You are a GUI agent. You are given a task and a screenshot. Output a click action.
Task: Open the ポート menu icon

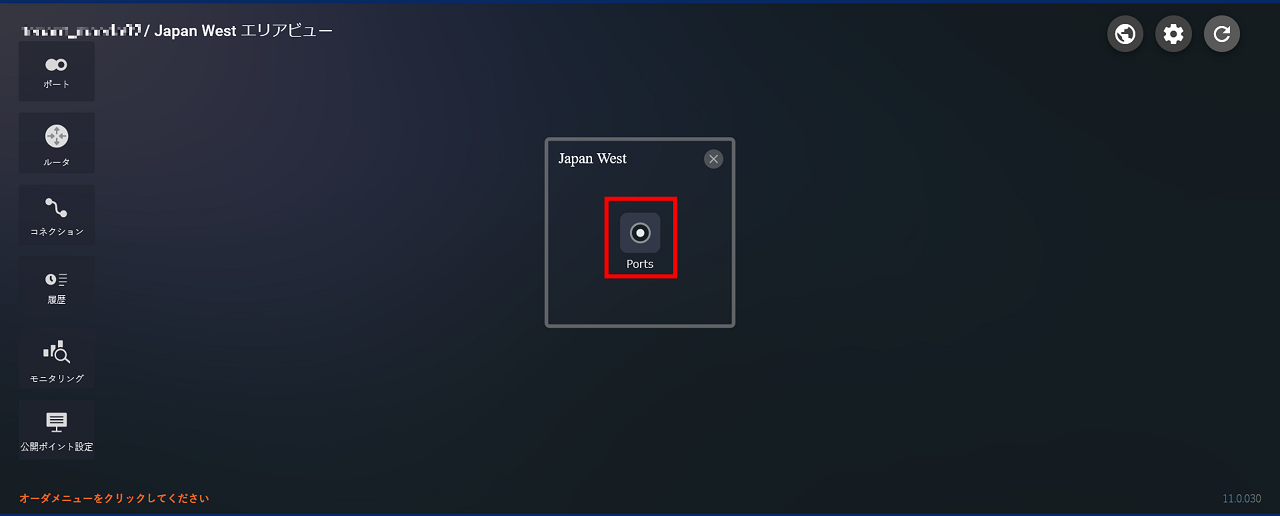(56, 65)
